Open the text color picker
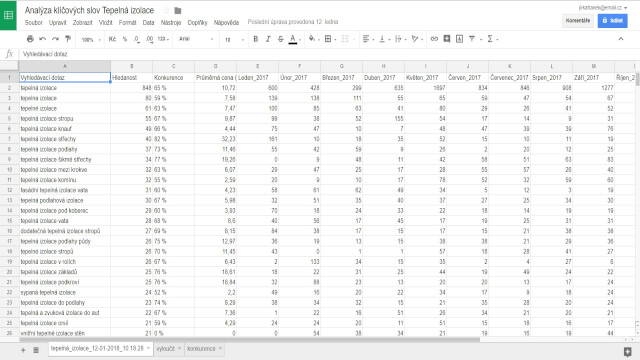This screenshot has height=360, width=640. (x=293, y=39)
